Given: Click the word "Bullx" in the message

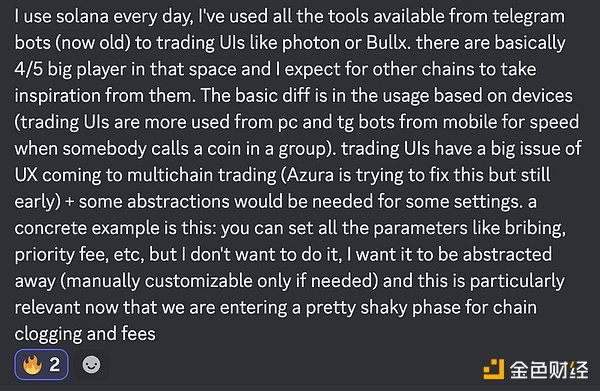Looking at the screenshot, I should point(386,43).
